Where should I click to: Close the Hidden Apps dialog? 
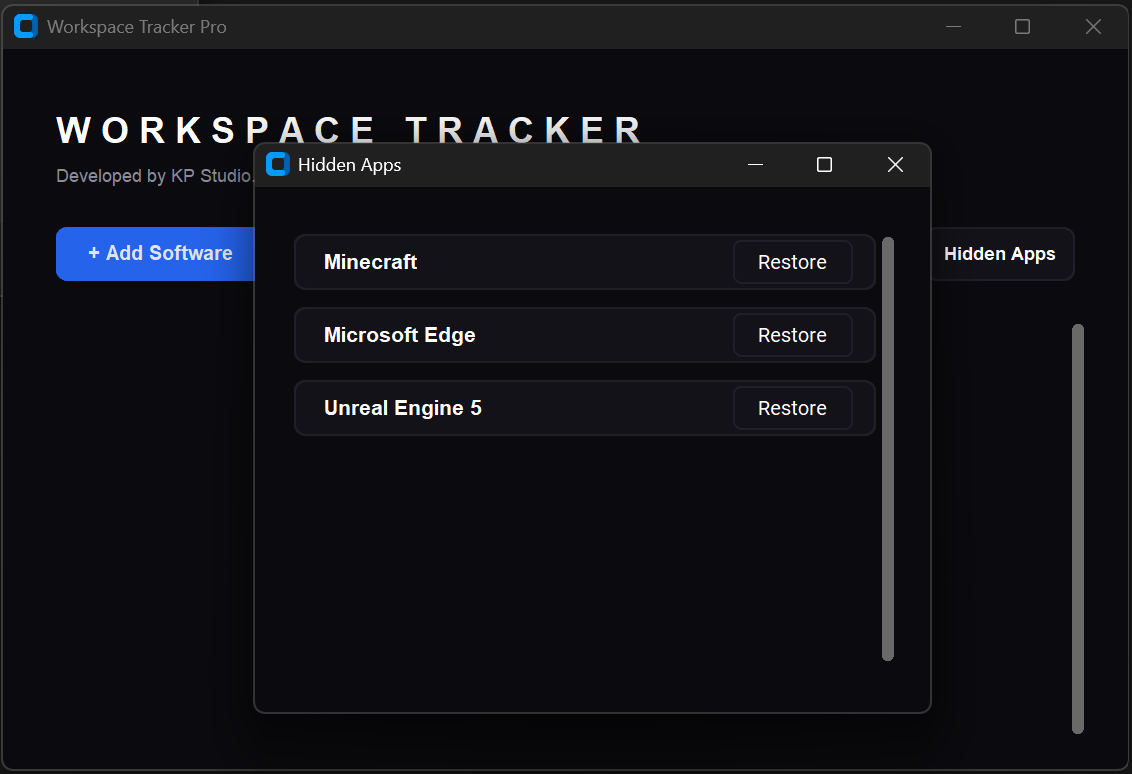point(895,165)
